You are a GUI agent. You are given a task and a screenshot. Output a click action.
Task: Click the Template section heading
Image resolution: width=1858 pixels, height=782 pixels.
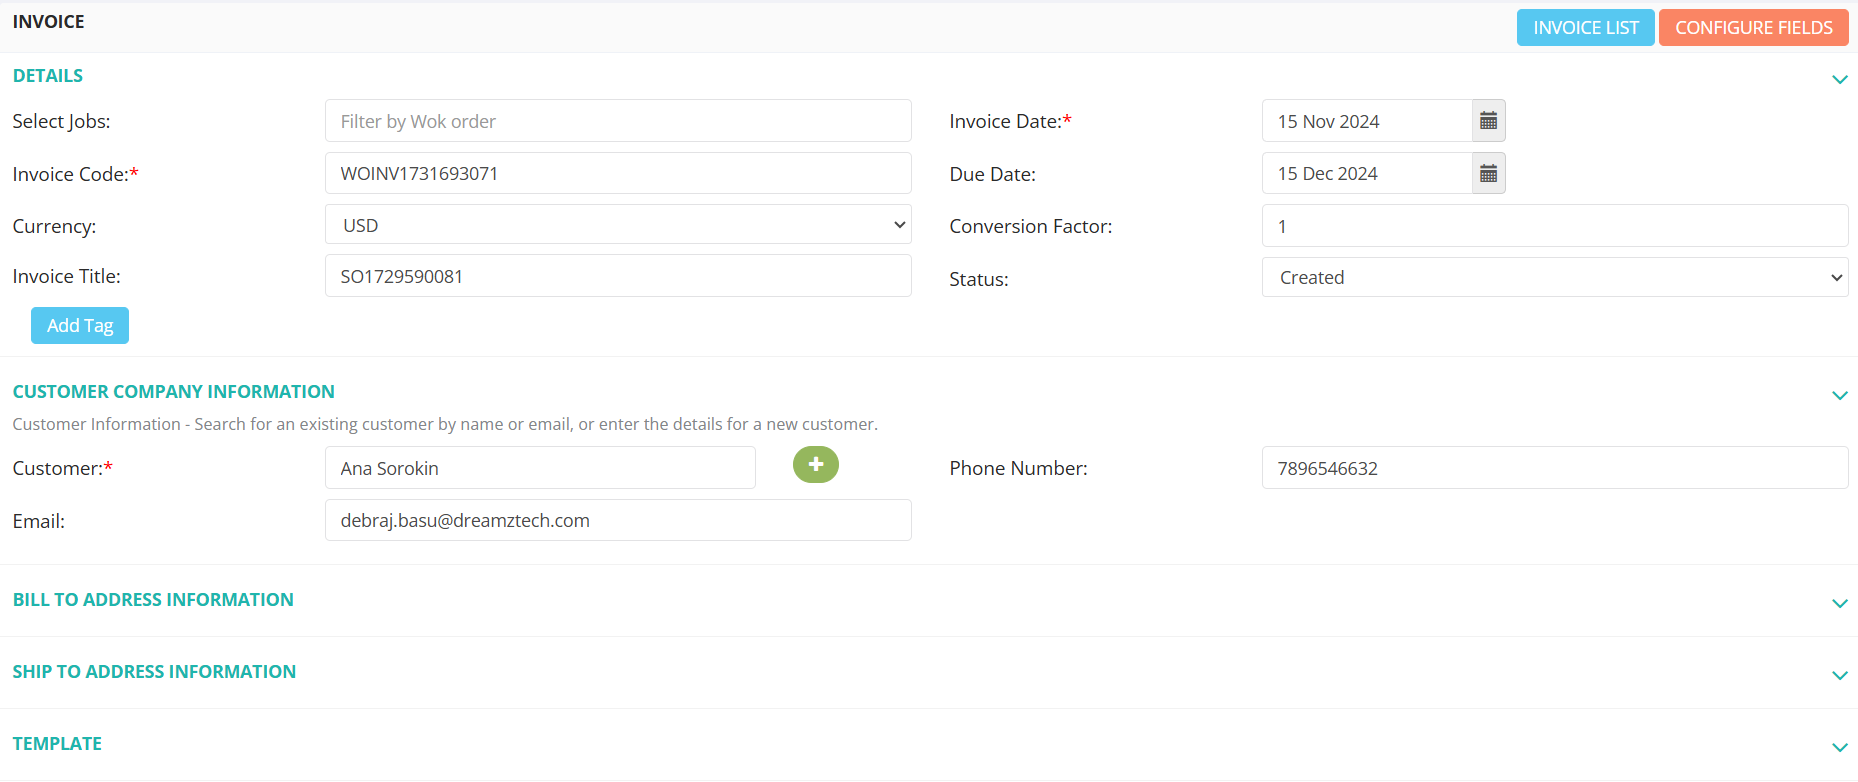[57, 744]
